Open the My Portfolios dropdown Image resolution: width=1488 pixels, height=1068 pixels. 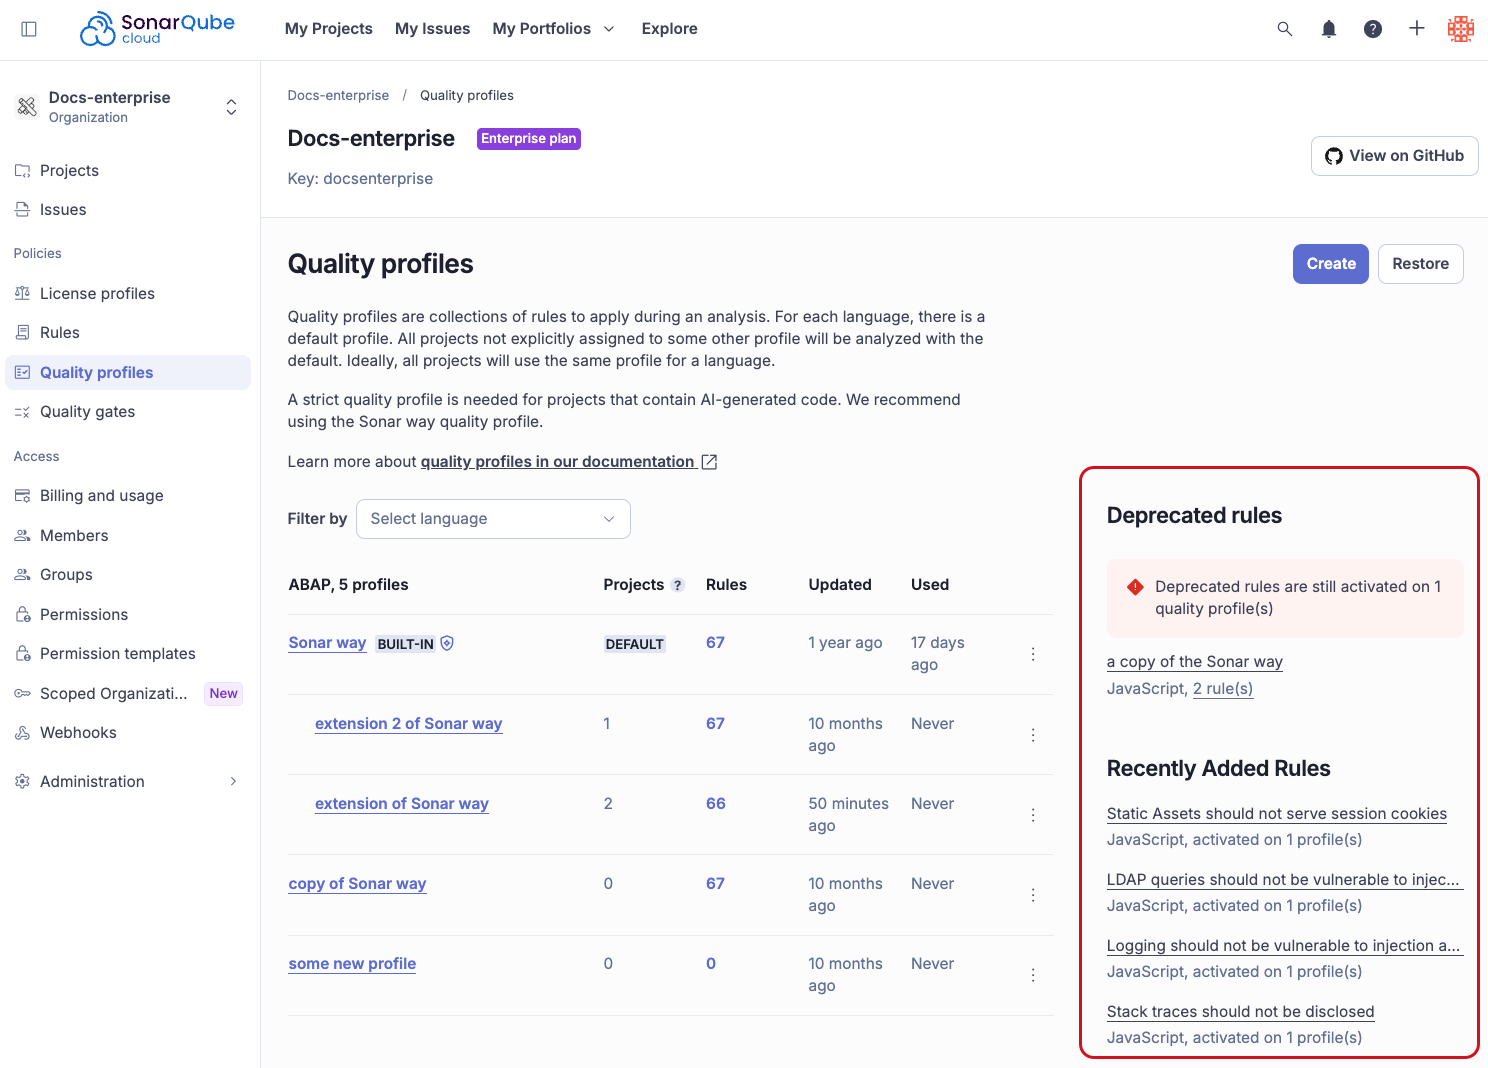(x=553, y=29)
